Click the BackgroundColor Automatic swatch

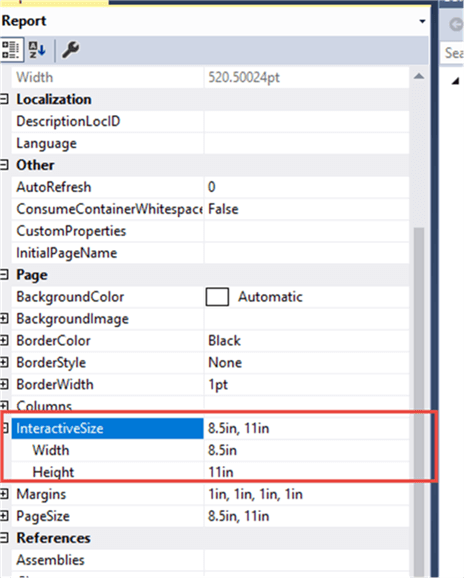[217, 297]
